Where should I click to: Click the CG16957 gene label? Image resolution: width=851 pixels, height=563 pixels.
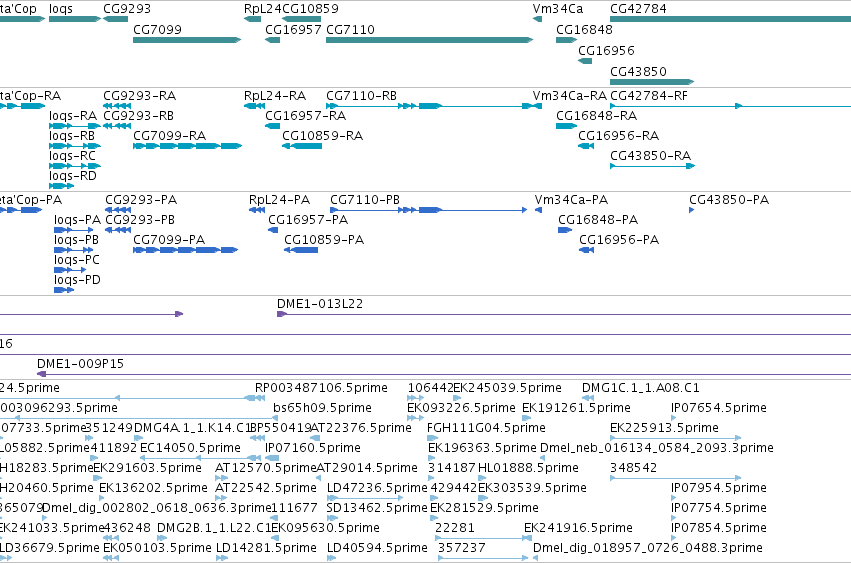(293, 29)
